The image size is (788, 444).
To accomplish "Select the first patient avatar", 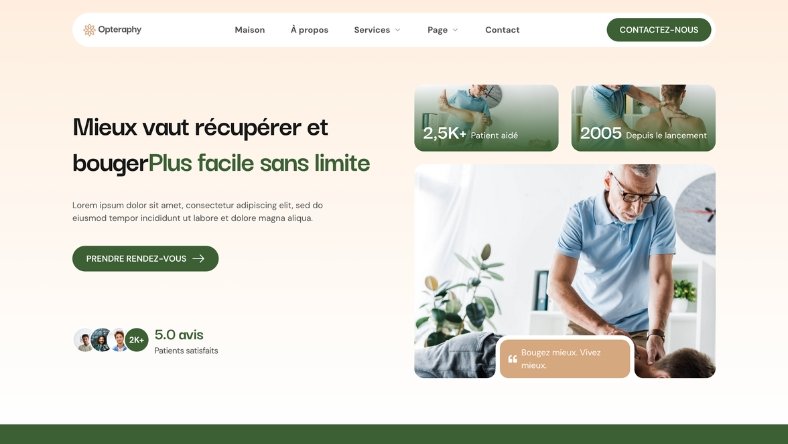I will pyautogui.click(x=85, y=340).
